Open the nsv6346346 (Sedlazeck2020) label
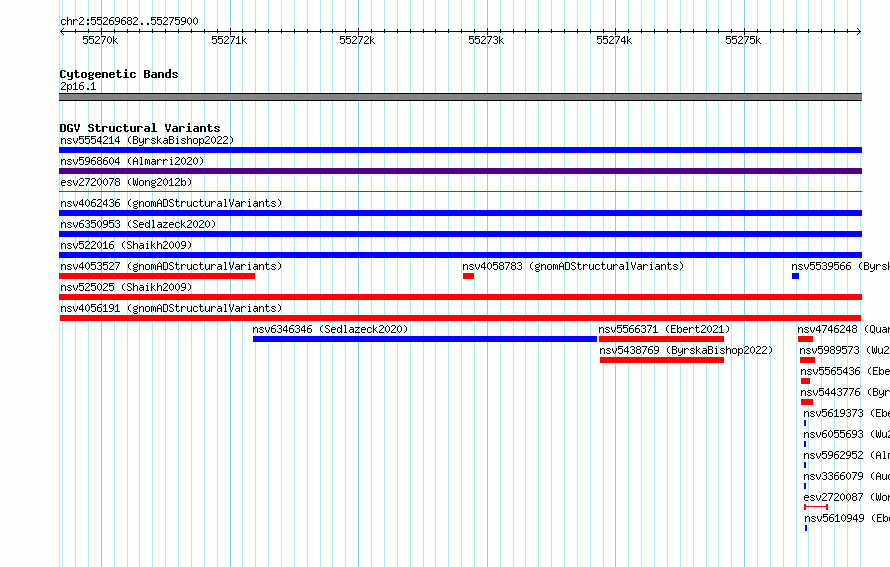 [x=330, y=329]
